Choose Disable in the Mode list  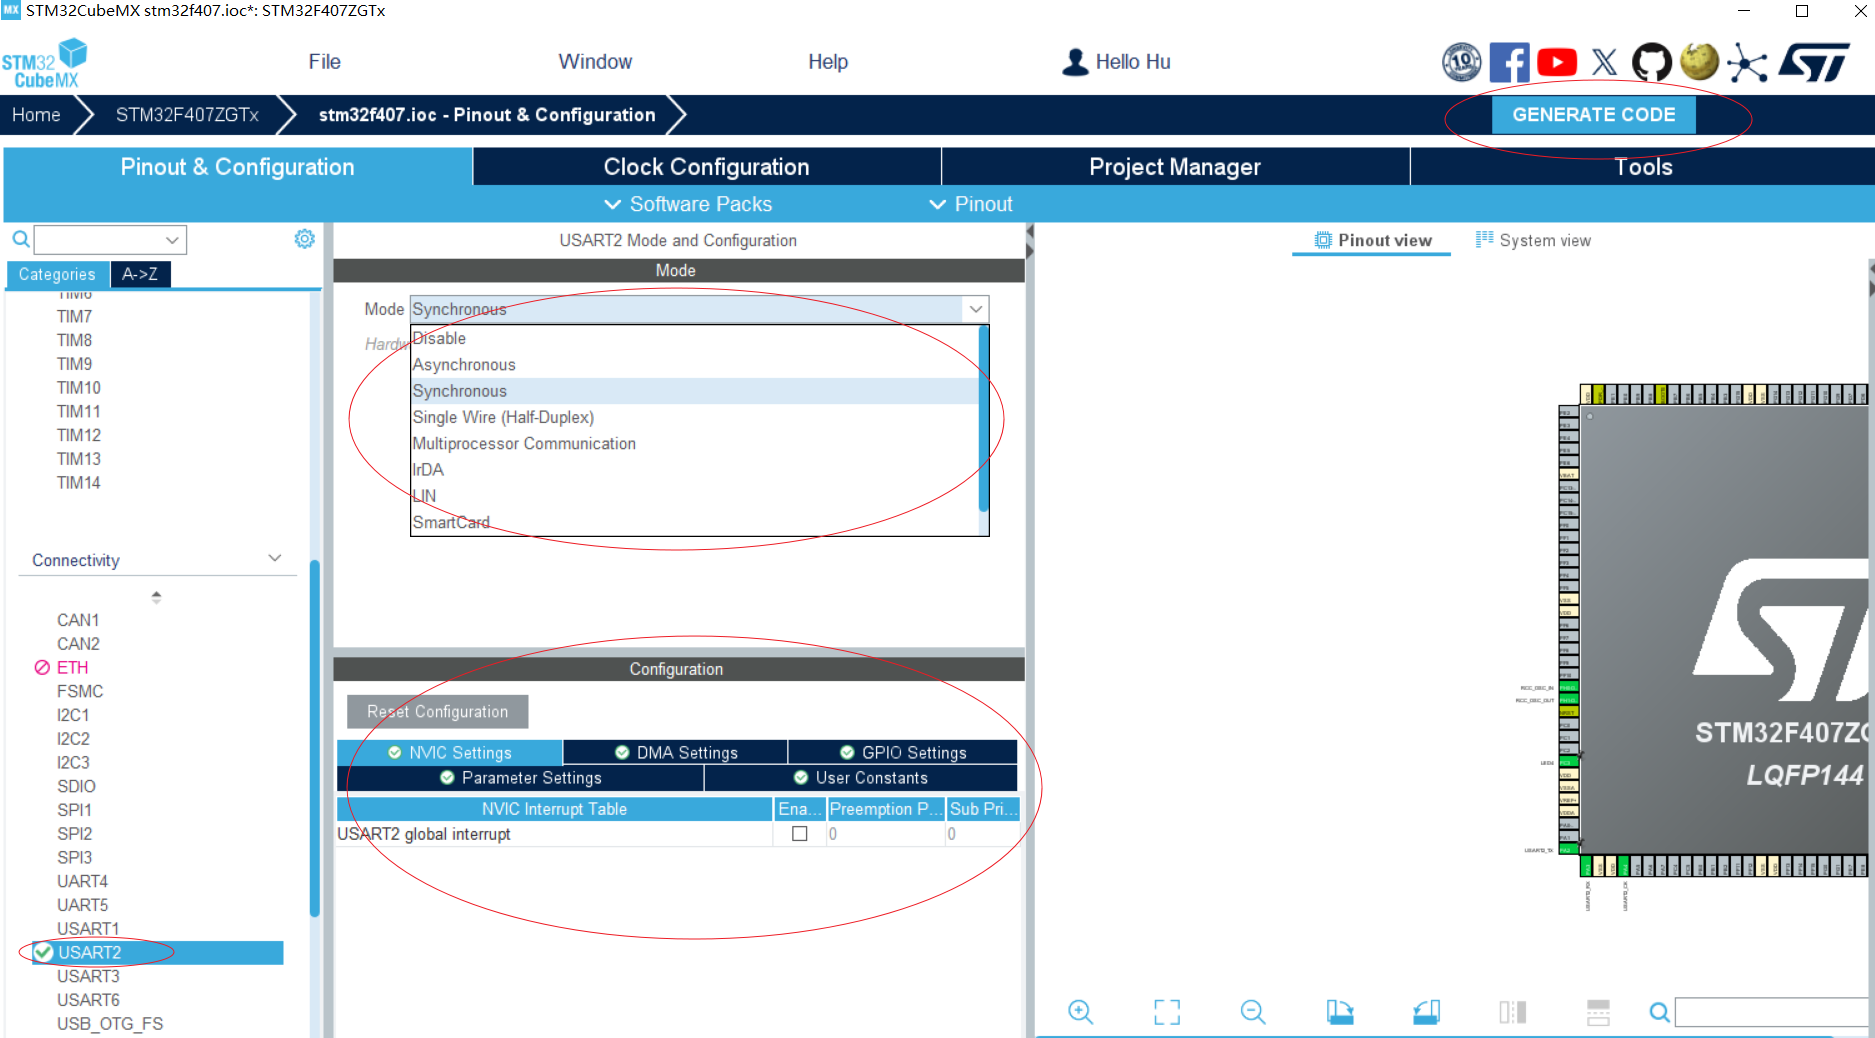coord(694,338)
